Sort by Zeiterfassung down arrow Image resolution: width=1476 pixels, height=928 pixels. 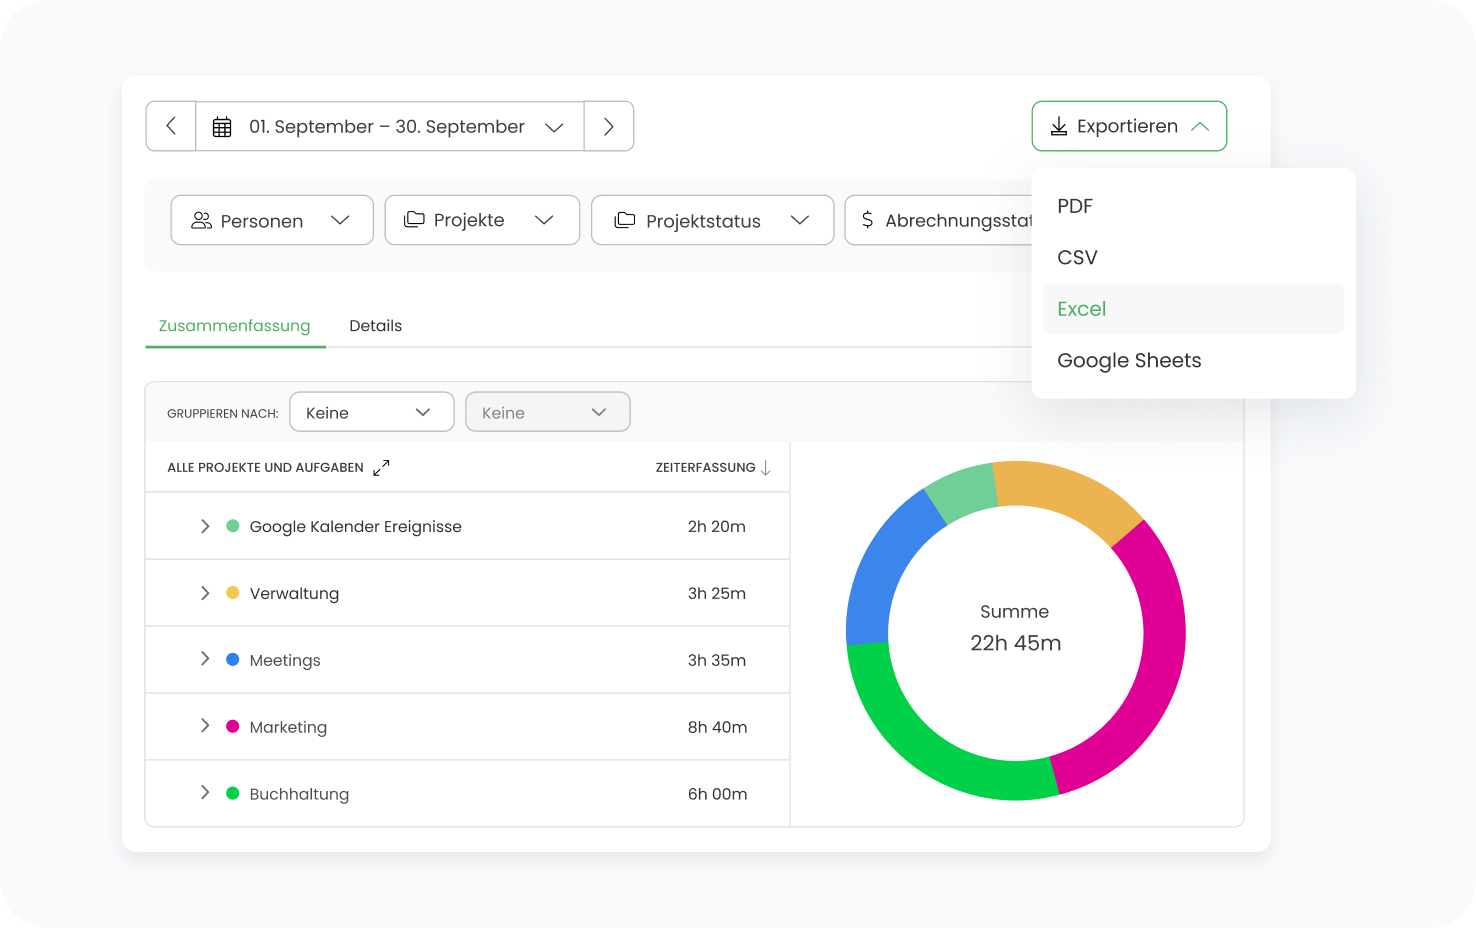tap(766, 468)
